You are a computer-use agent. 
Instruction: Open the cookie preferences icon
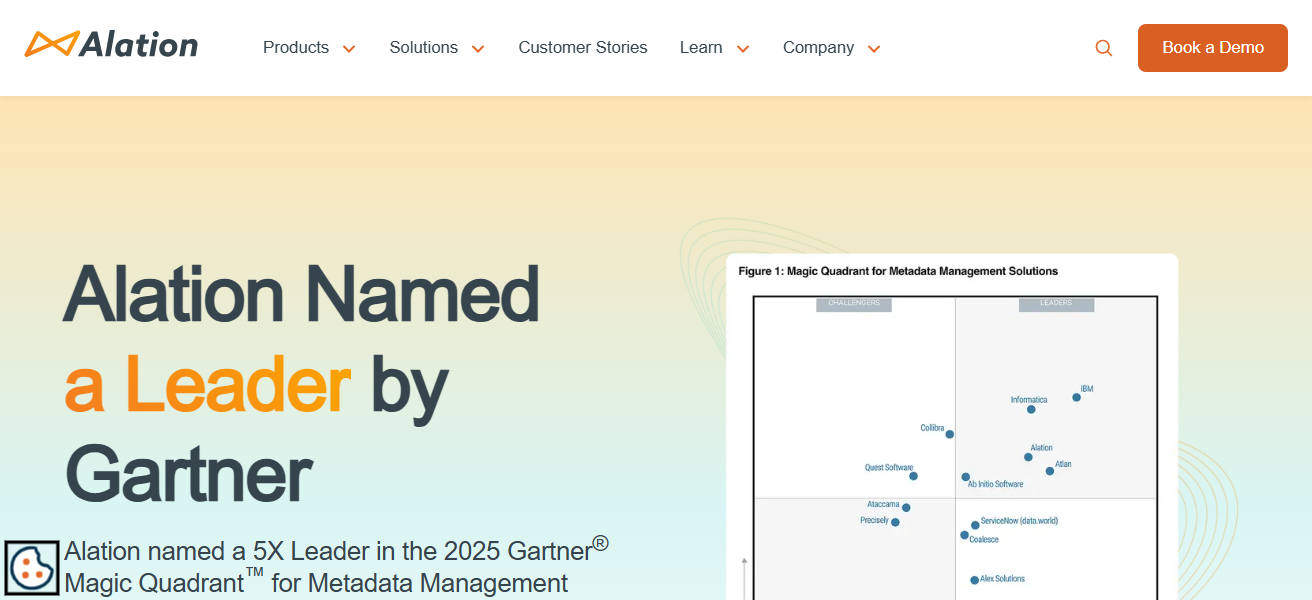(31, 568)
